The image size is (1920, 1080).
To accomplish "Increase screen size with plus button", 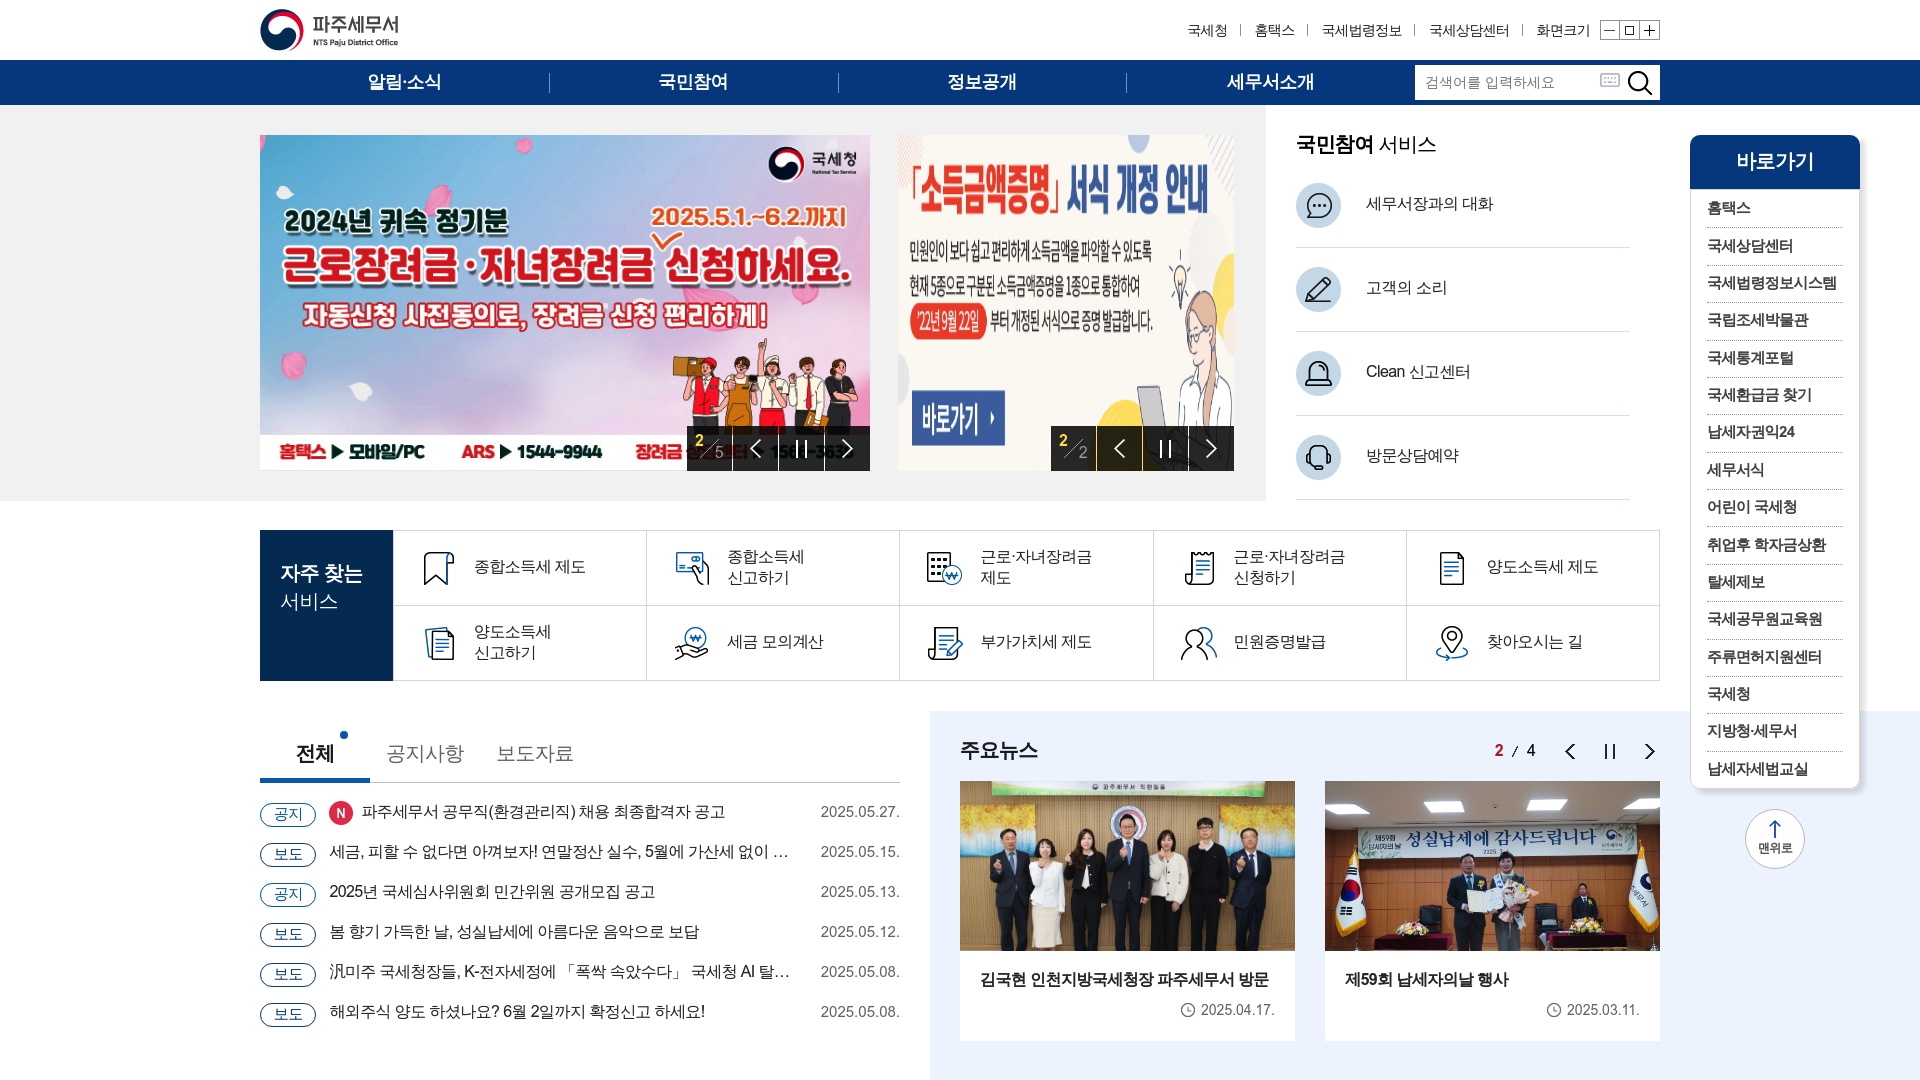I will click(x=1650, y=30).
